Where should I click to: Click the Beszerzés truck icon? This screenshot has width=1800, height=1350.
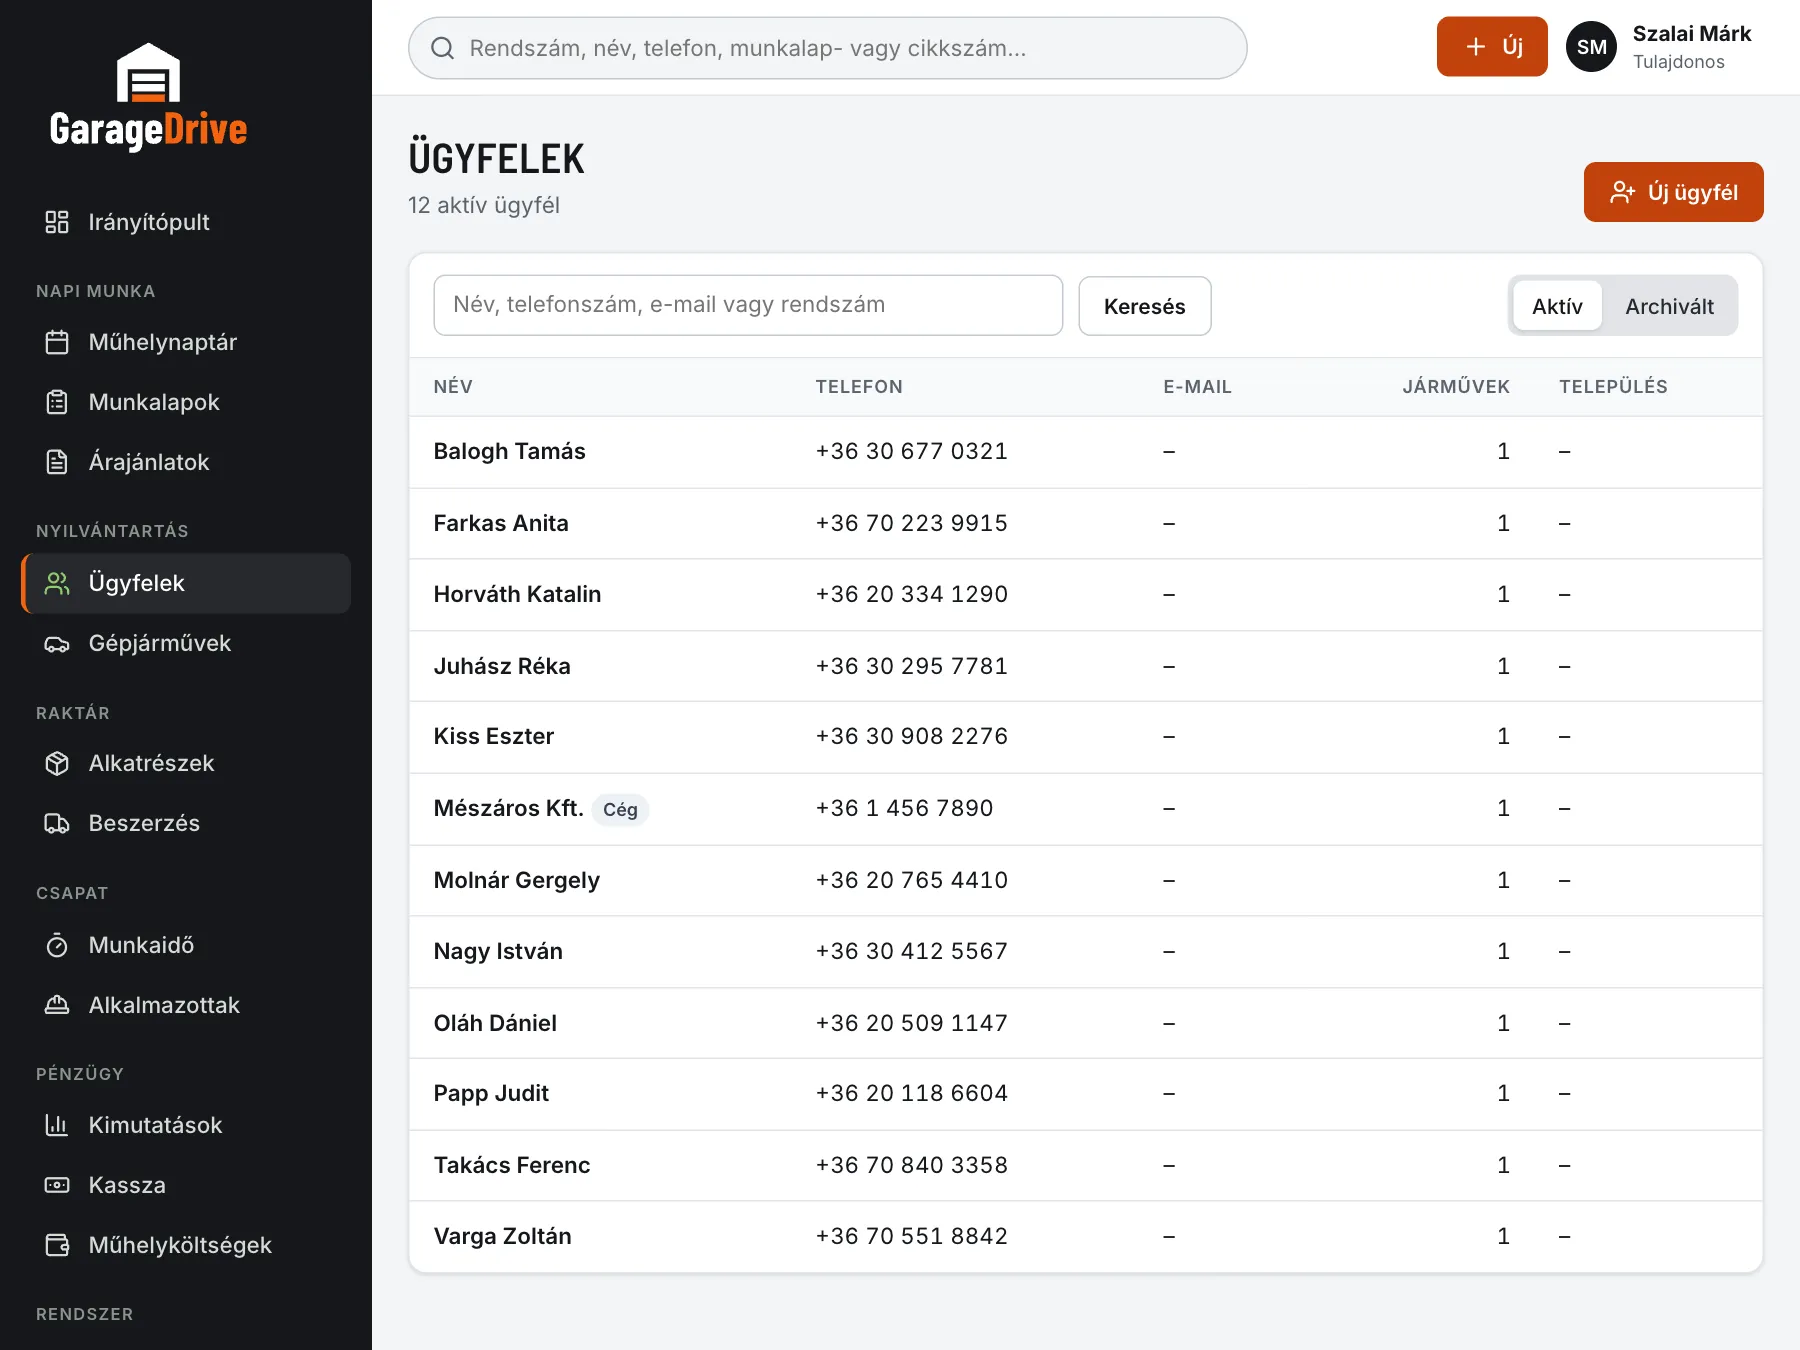57,823
